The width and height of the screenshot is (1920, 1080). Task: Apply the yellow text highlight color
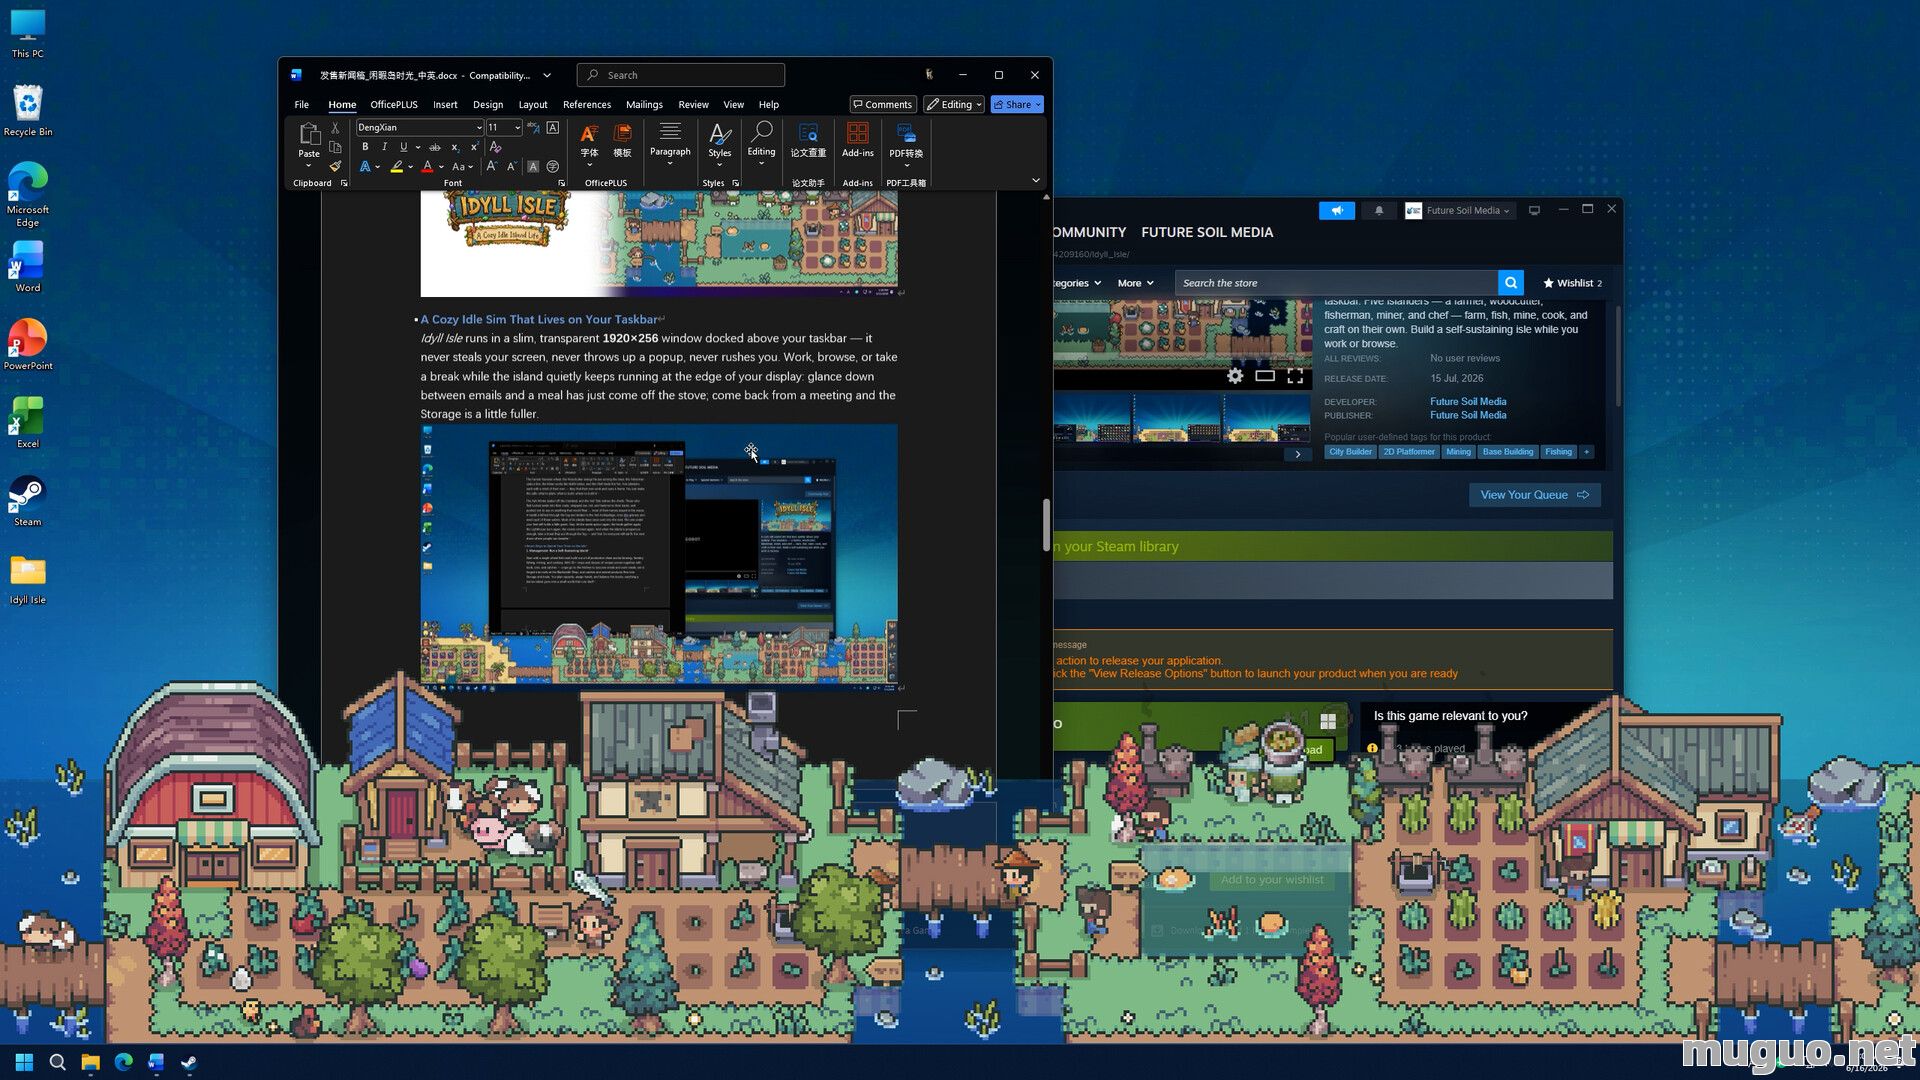(x=397, y=167)
